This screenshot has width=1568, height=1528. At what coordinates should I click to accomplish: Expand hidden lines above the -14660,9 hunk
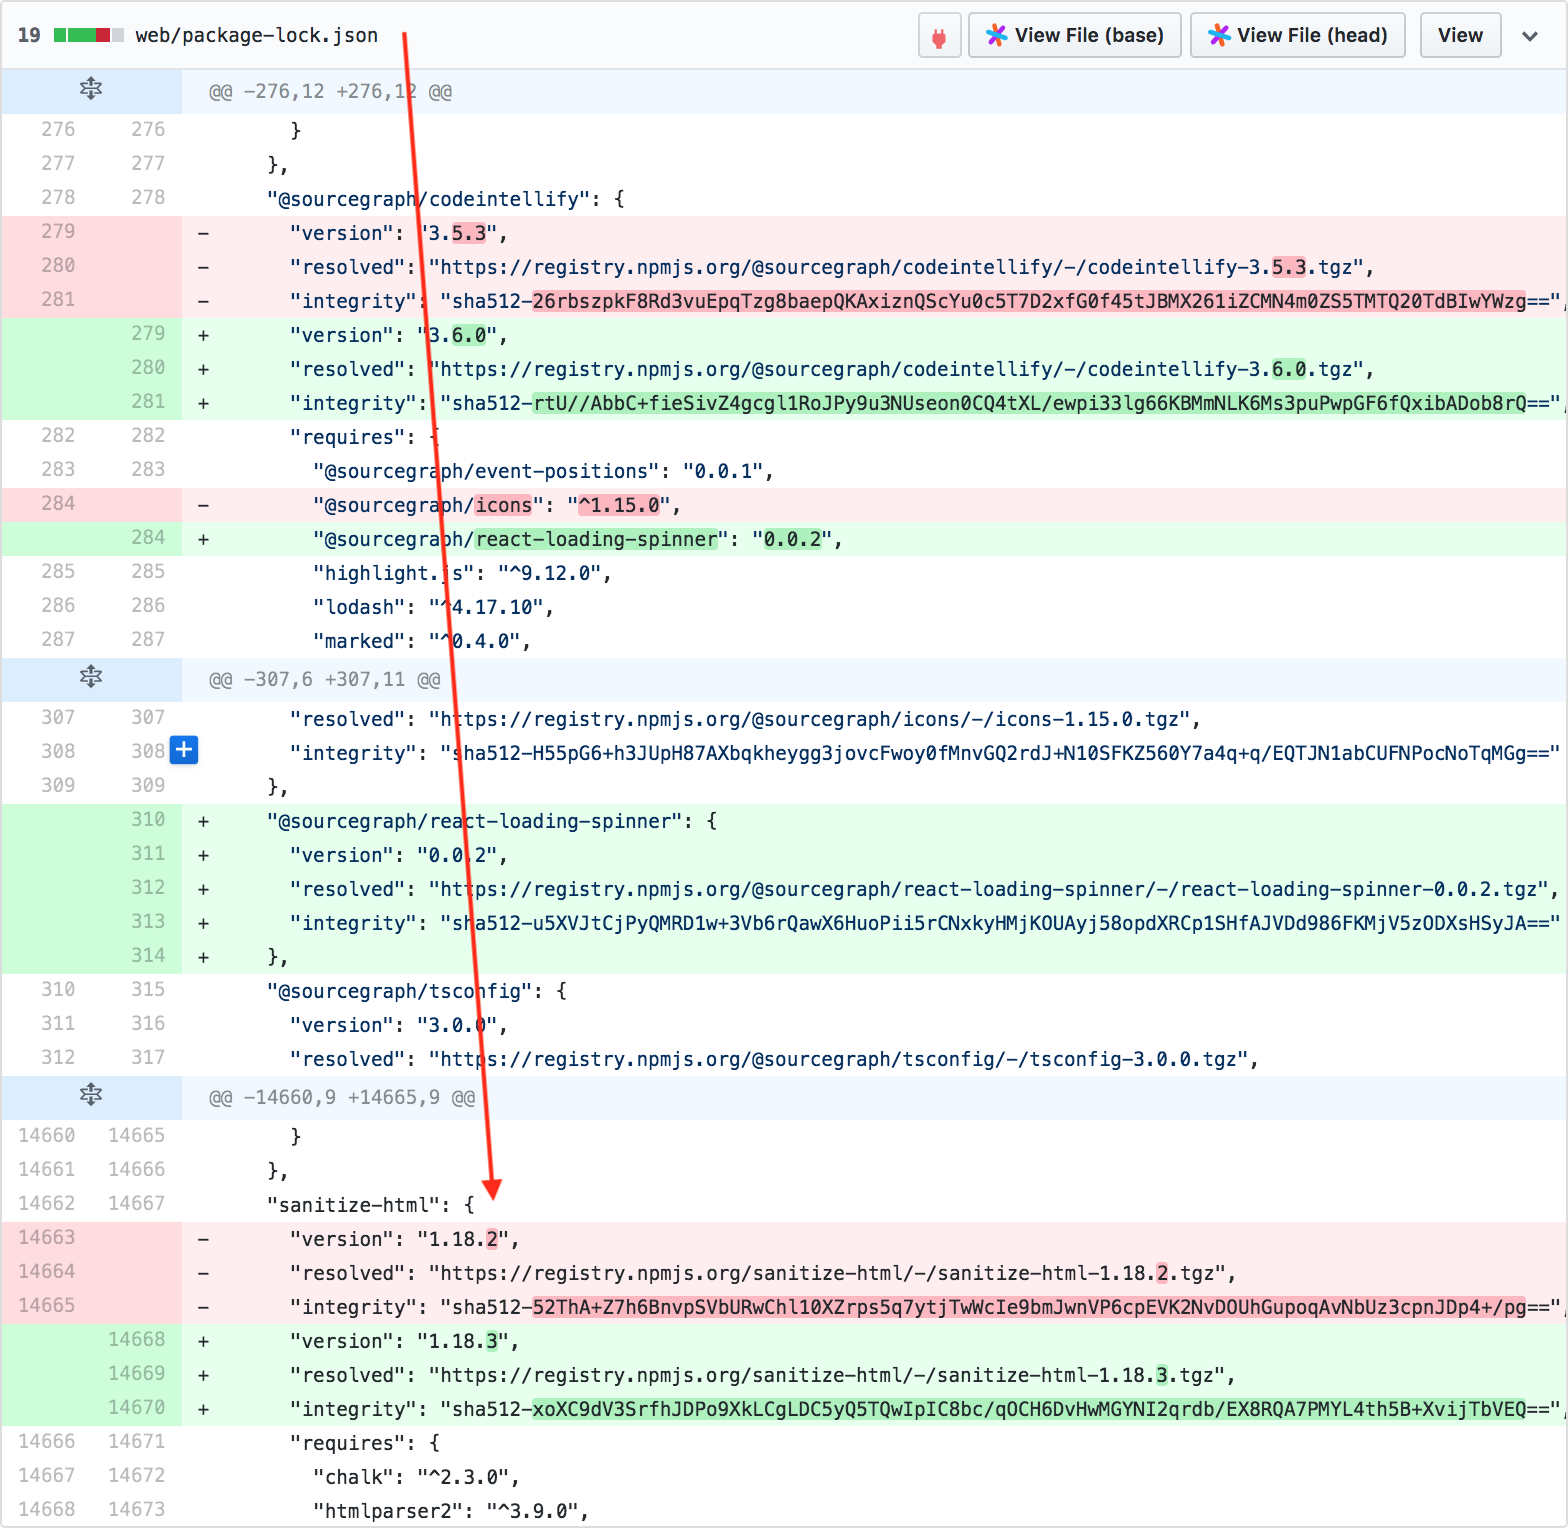[91, 1096]
